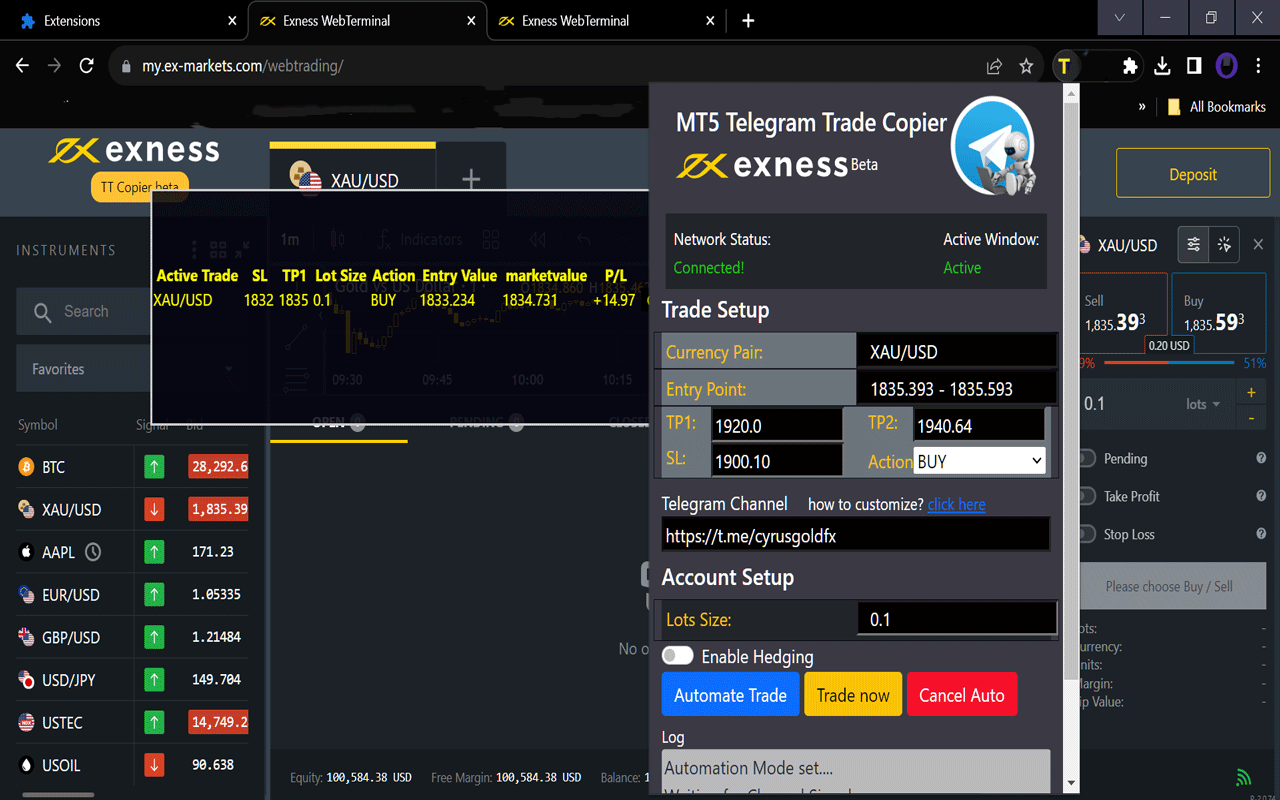Click the yellow T extension icon
This screenshot has height=800, width=1280.
[1064, 66]
